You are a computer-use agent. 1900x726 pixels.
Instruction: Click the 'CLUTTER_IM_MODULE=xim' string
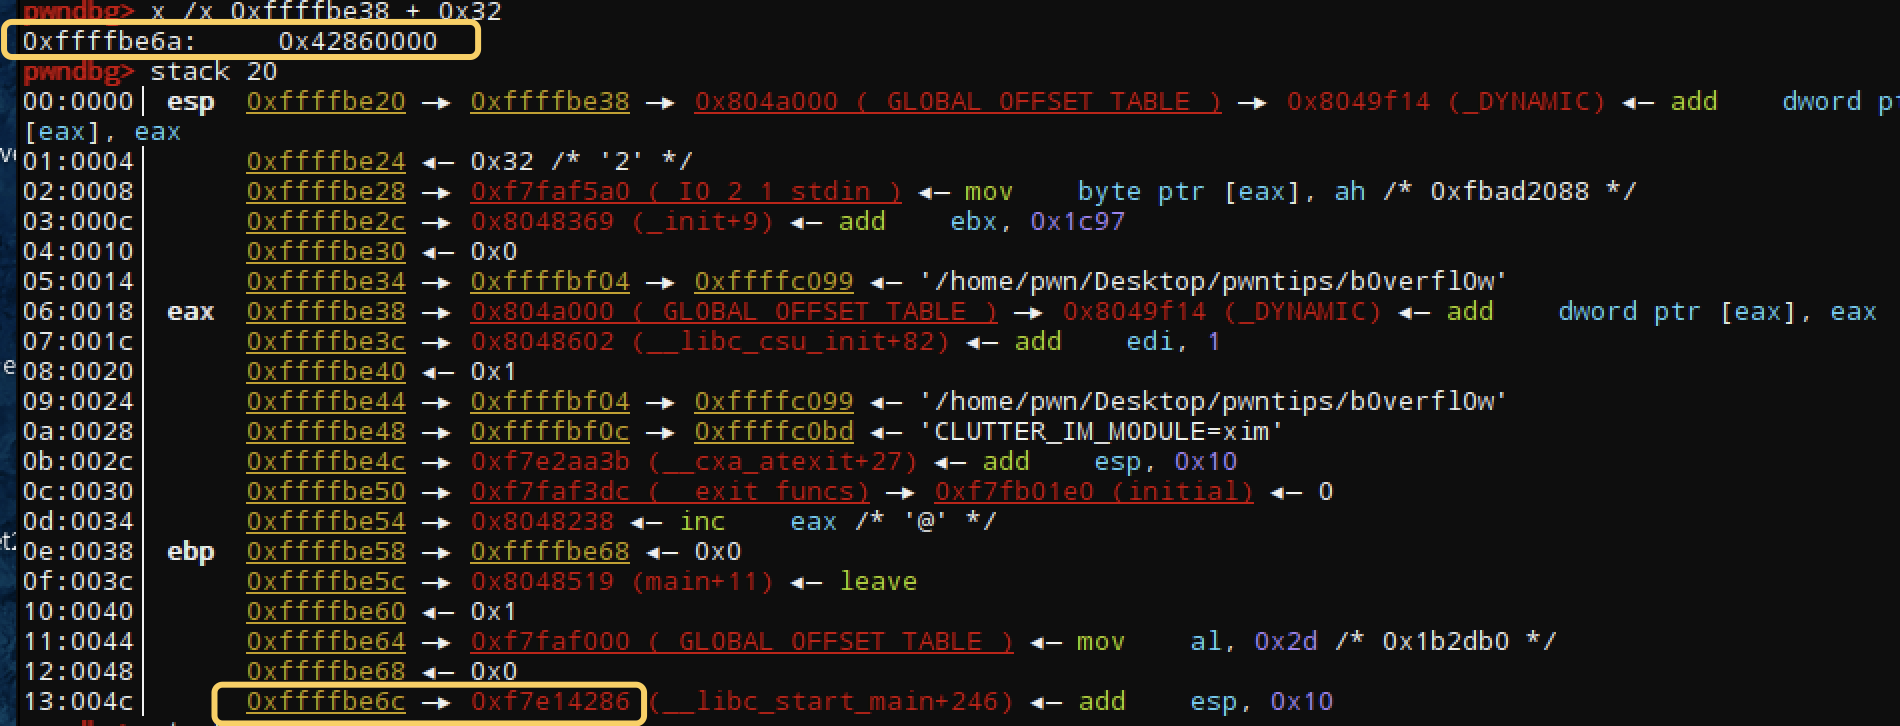pyautogui.click(x=1102, y=432)
